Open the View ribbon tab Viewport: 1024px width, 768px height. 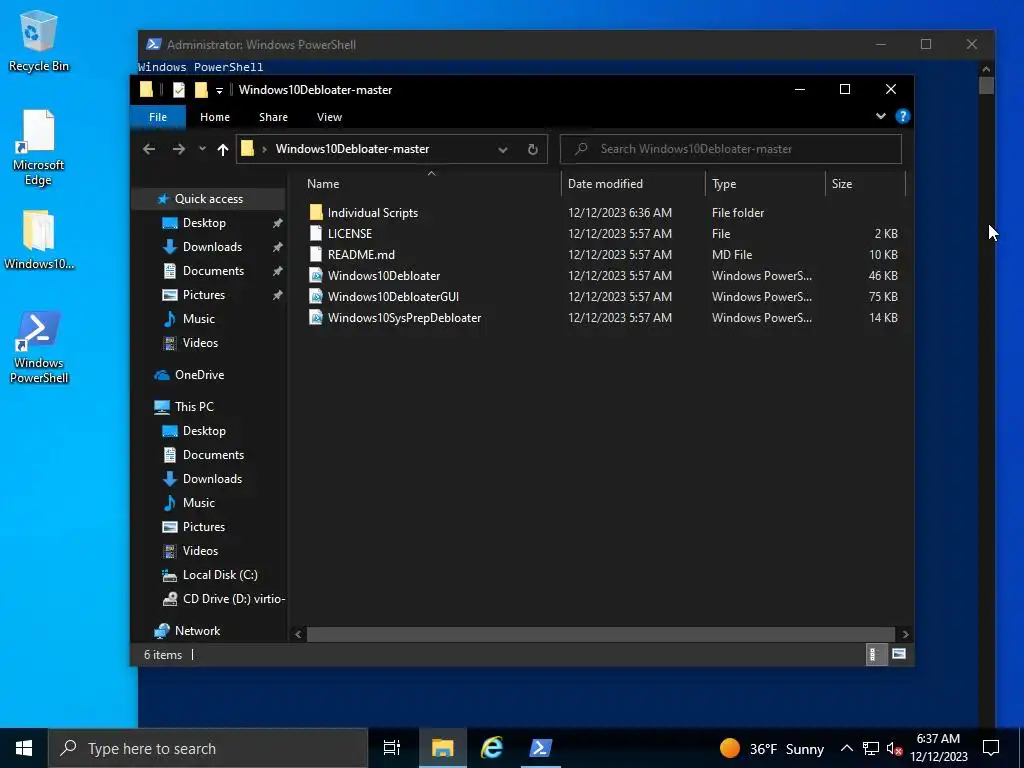click(329, 117)
